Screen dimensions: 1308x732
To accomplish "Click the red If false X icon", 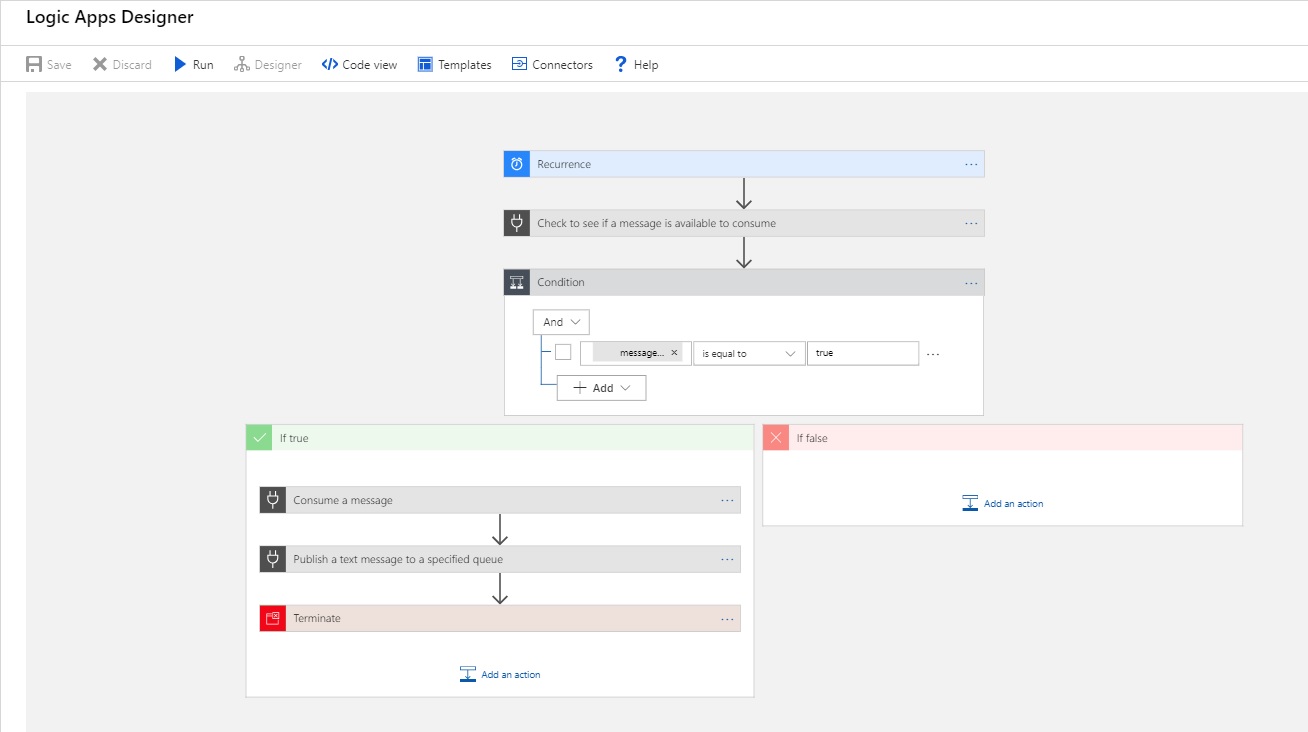I will pos(776,437).
